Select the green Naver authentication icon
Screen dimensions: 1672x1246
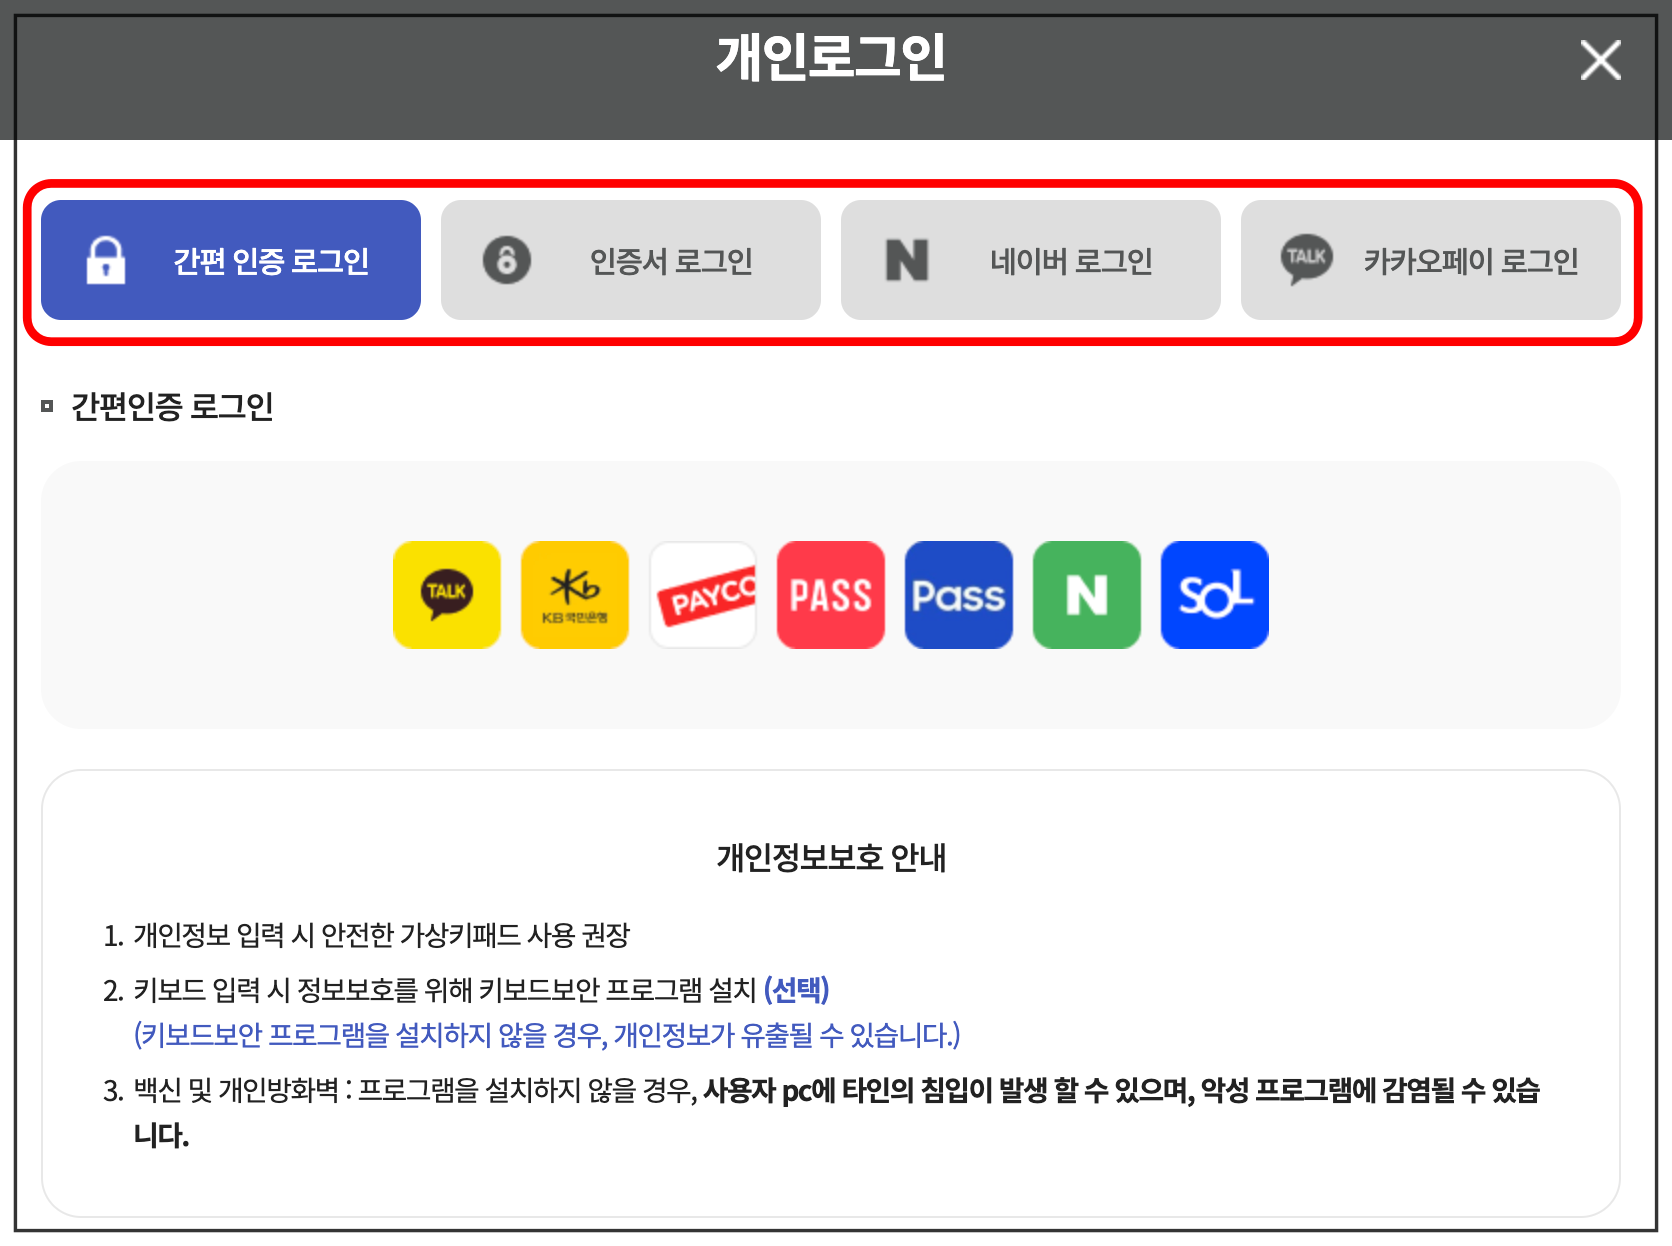(x=1087, y=595)
